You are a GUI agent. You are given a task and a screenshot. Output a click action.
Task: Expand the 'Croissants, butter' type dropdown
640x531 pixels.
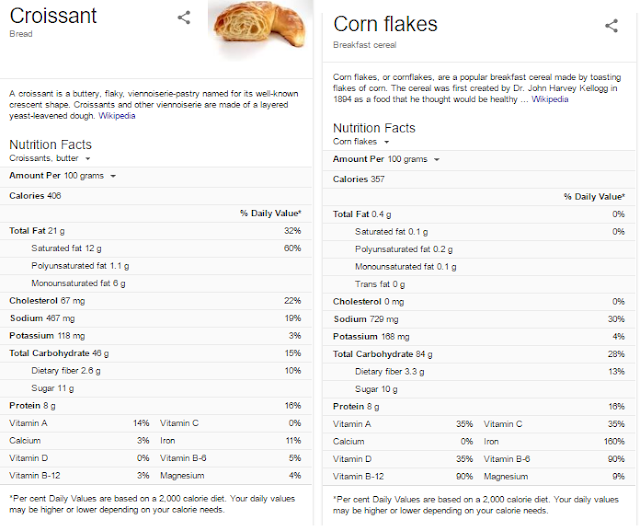point(49,158)
